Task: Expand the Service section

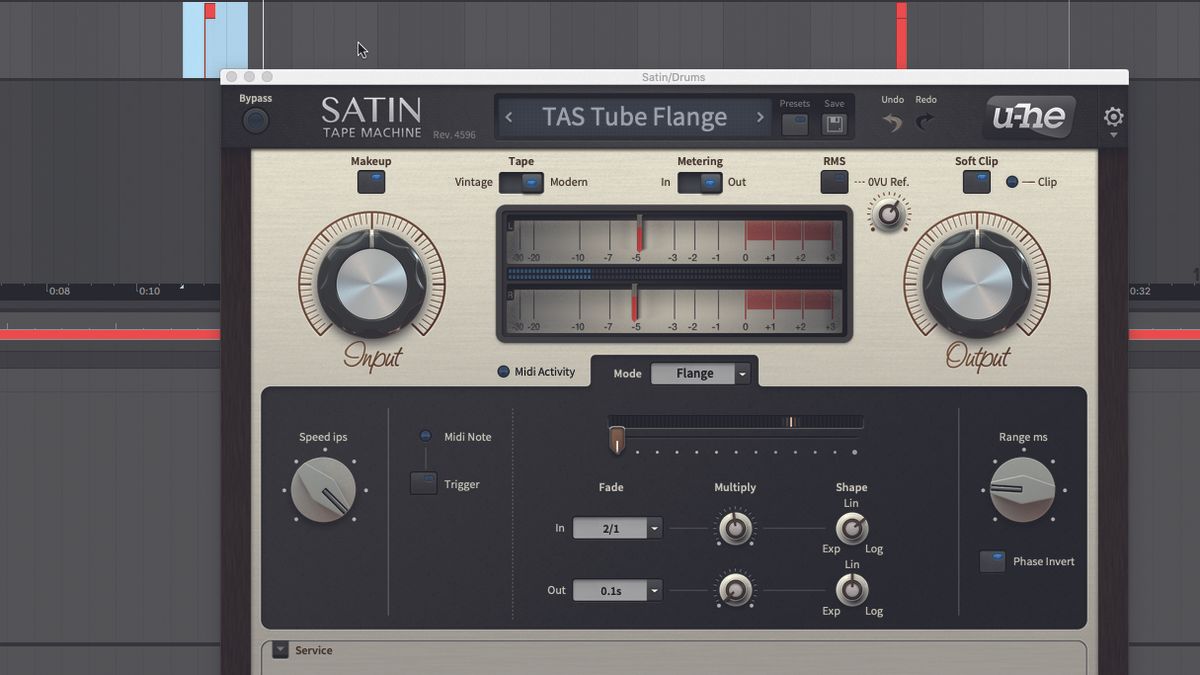Action: click(x=281, y=650)
